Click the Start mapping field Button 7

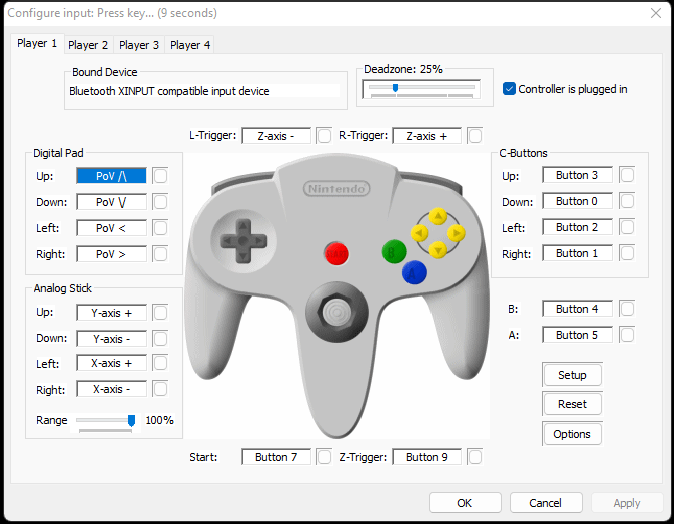[276, 457]
